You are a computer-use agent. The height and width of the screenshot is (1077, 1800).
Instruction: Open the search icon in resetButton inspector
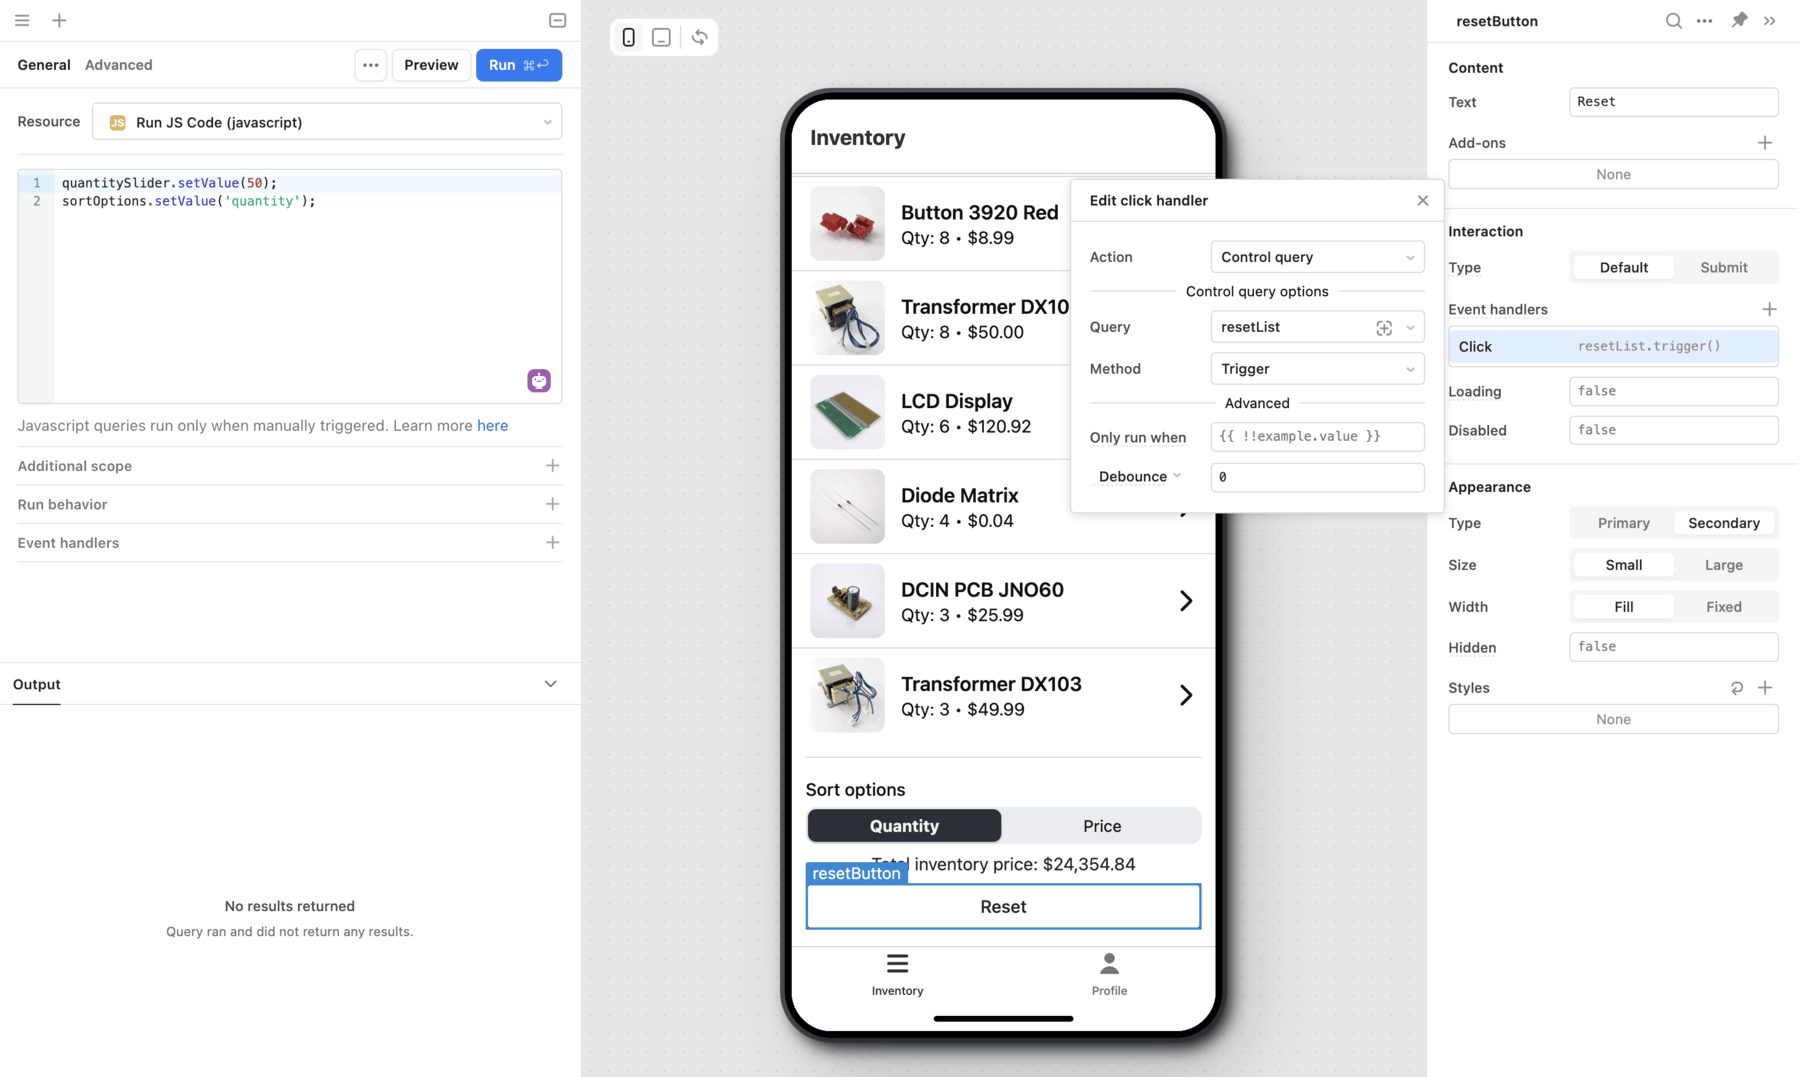tap(1673, 21)
